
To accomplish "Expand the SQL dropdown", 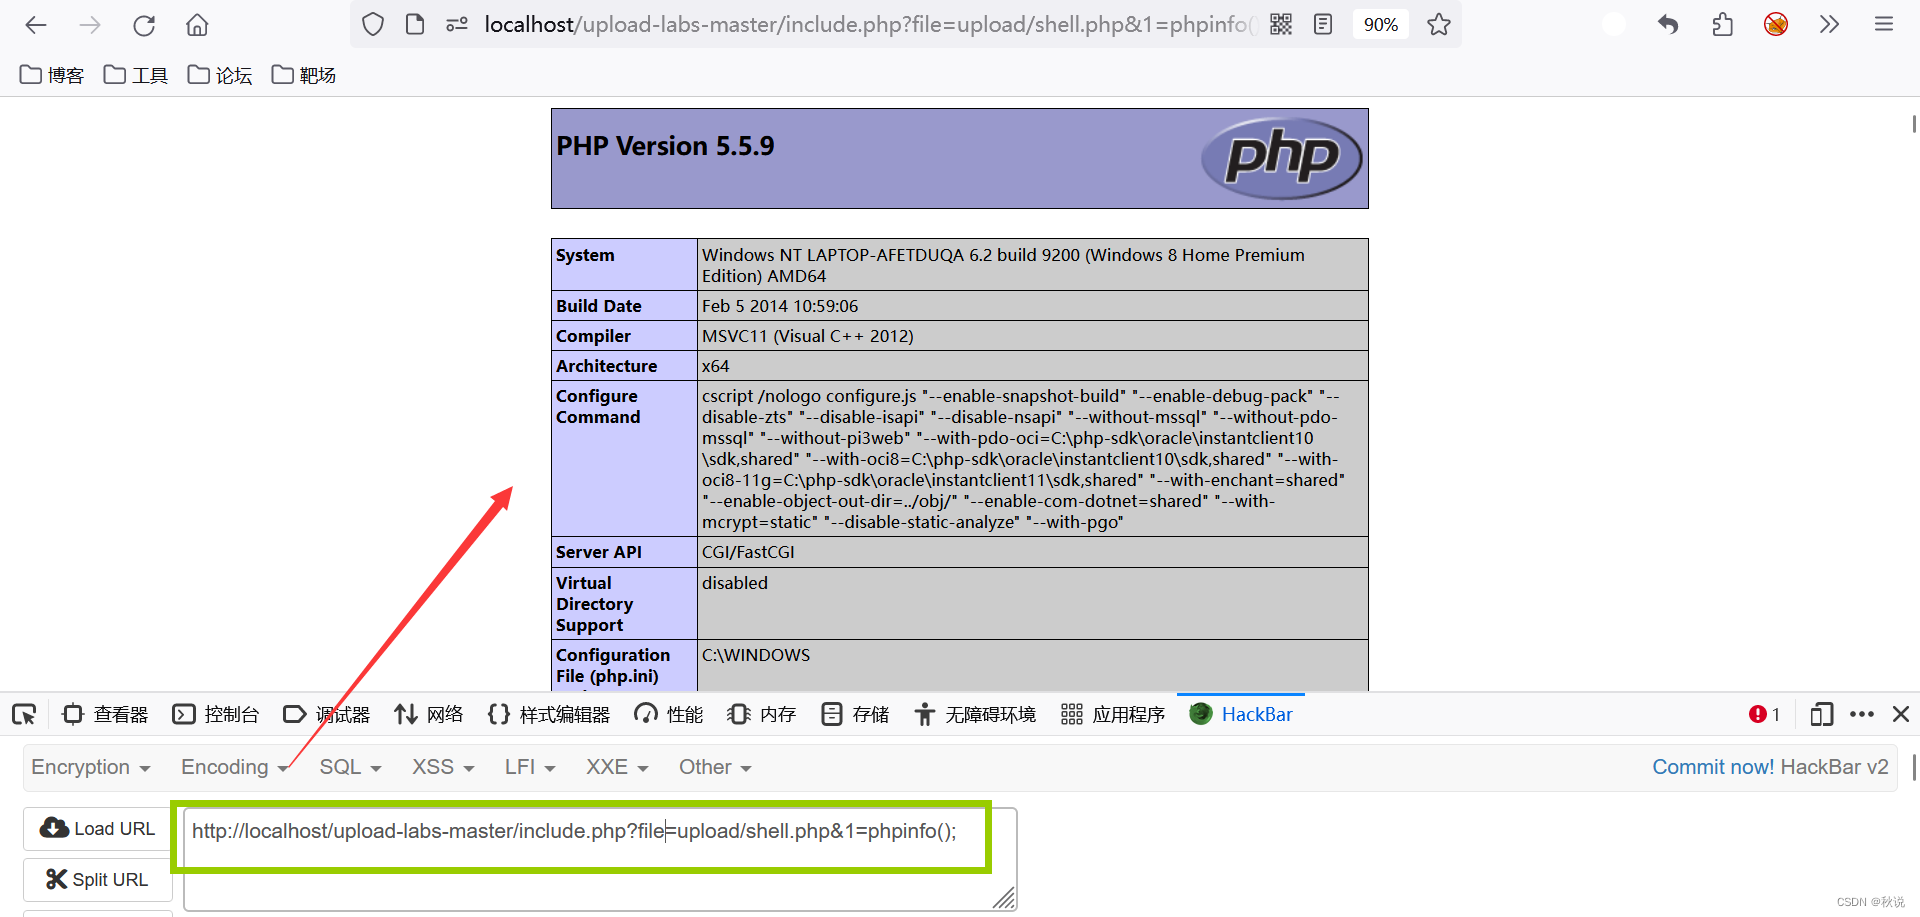I will 350,767.
